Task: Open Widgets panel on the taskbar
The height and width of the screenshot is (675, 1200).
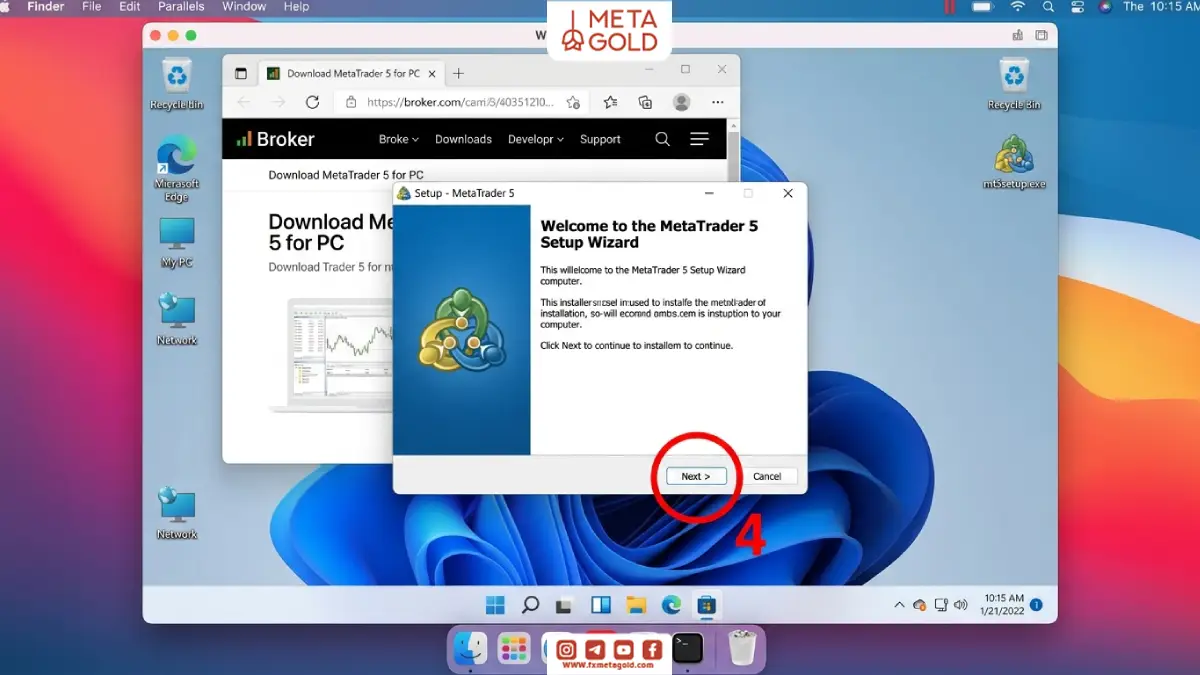Action: coord(601,605)
